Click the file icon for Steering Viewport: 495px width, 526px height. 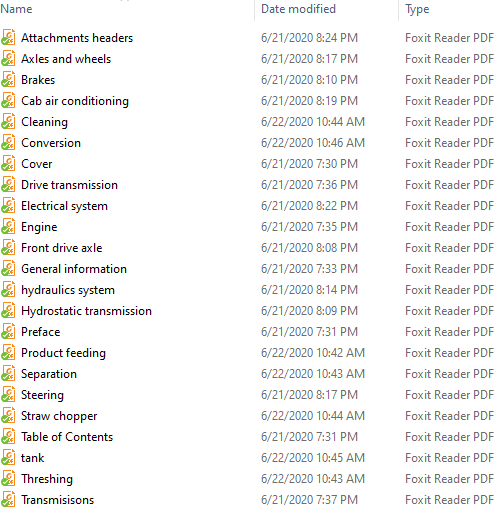8,394
